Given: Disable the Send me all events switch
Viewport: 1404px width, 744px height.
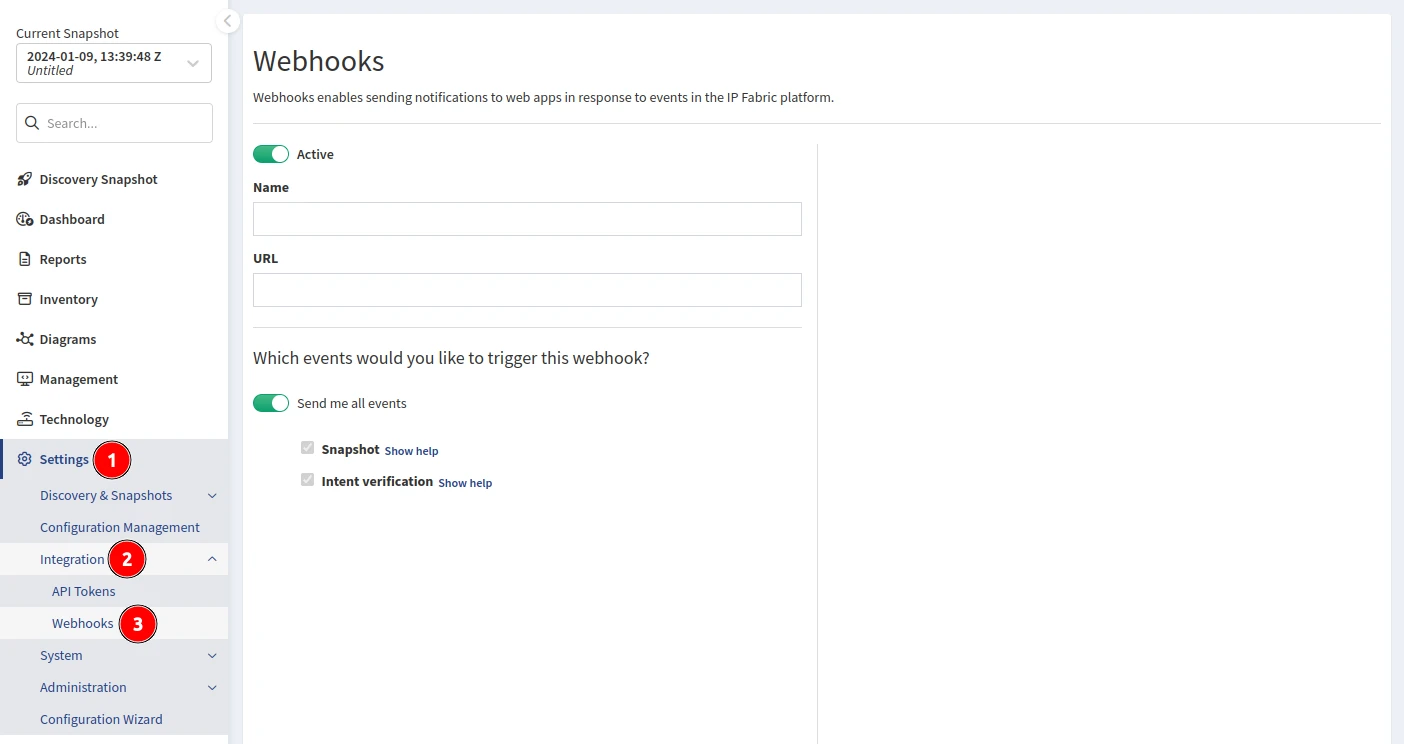Looking at the screenshot, I should 271,403.
